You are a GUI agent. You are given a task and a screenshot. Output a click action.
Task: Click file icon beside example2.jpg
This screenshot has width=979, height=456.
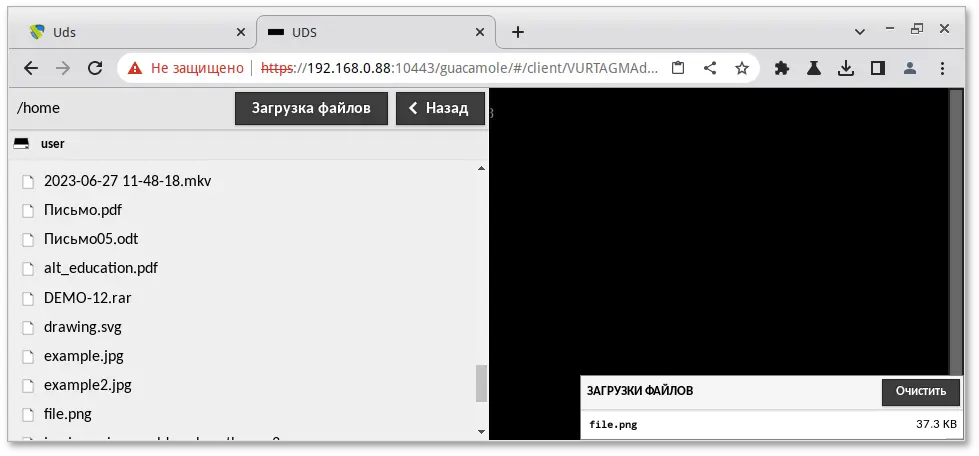click(27, 386)
